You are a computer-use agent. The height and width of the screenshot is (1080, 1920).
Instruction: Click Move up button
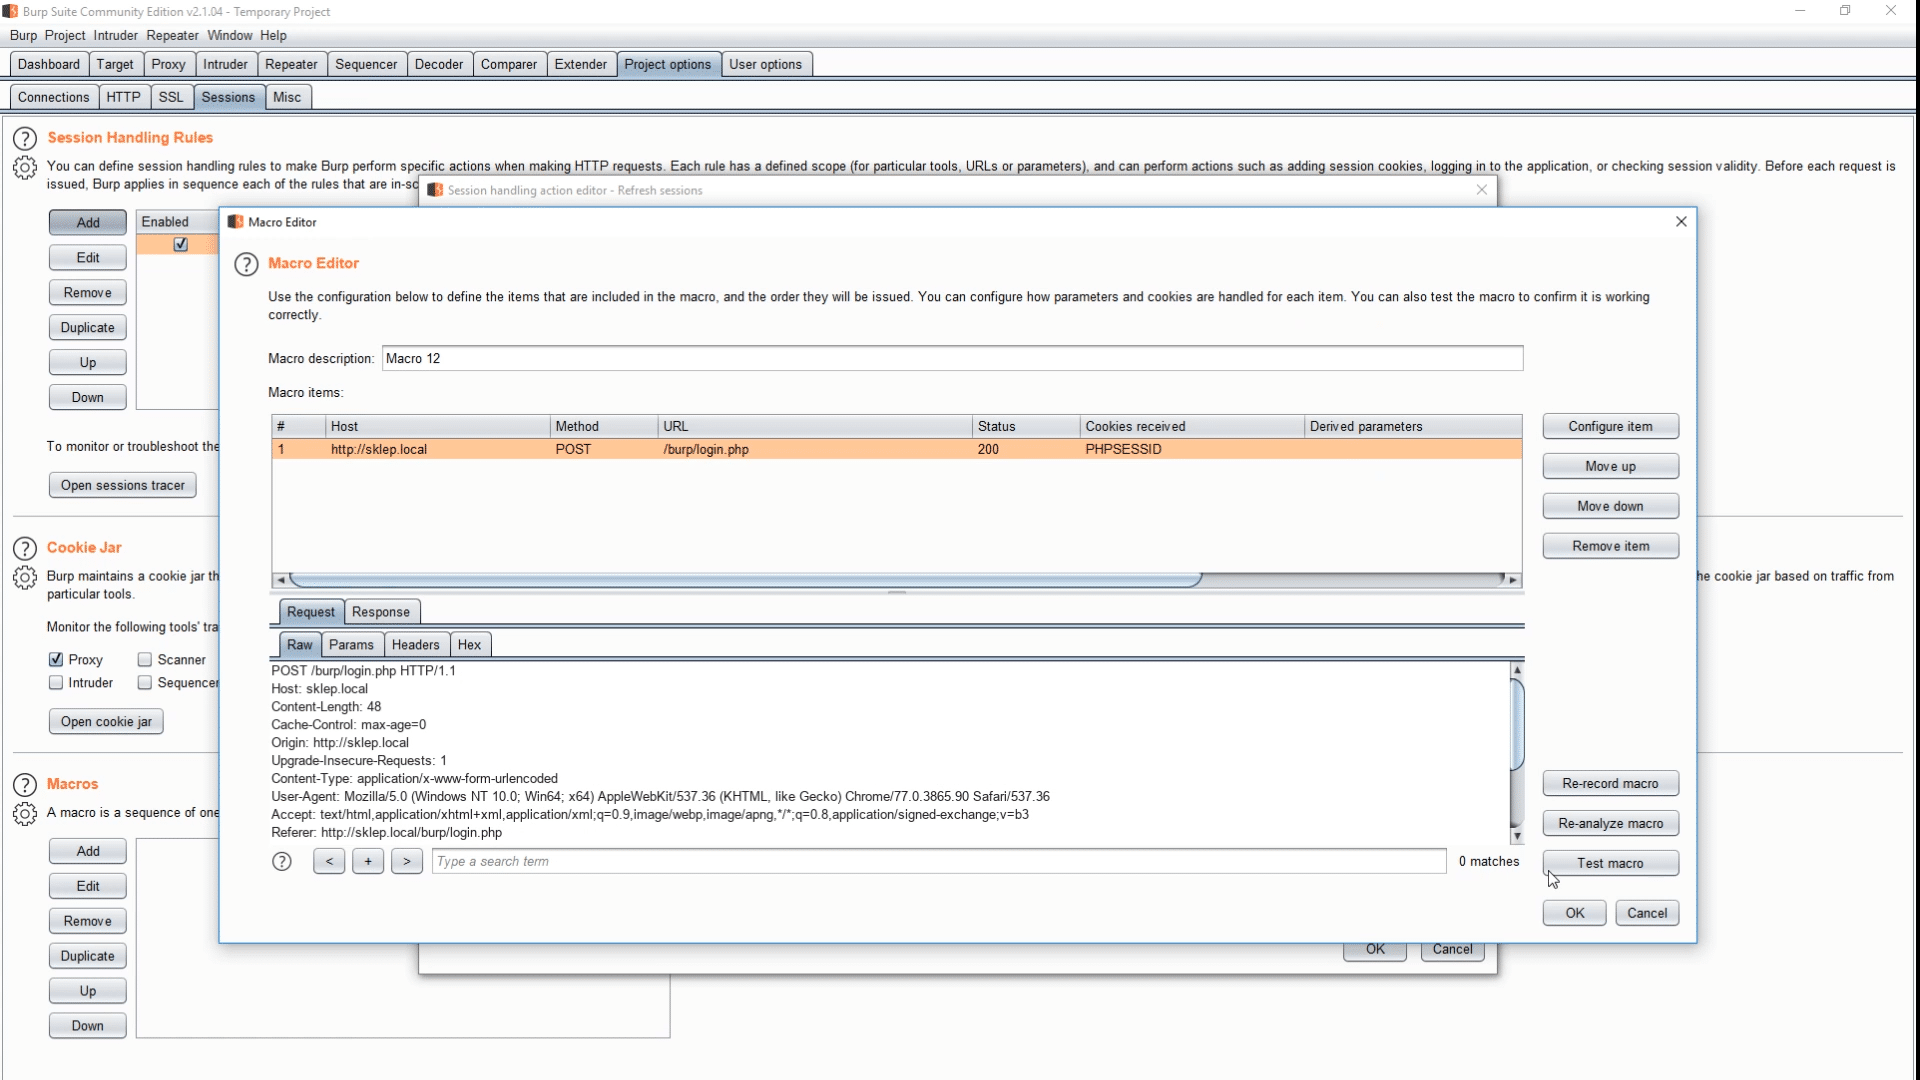click(x=1610, y=466)
